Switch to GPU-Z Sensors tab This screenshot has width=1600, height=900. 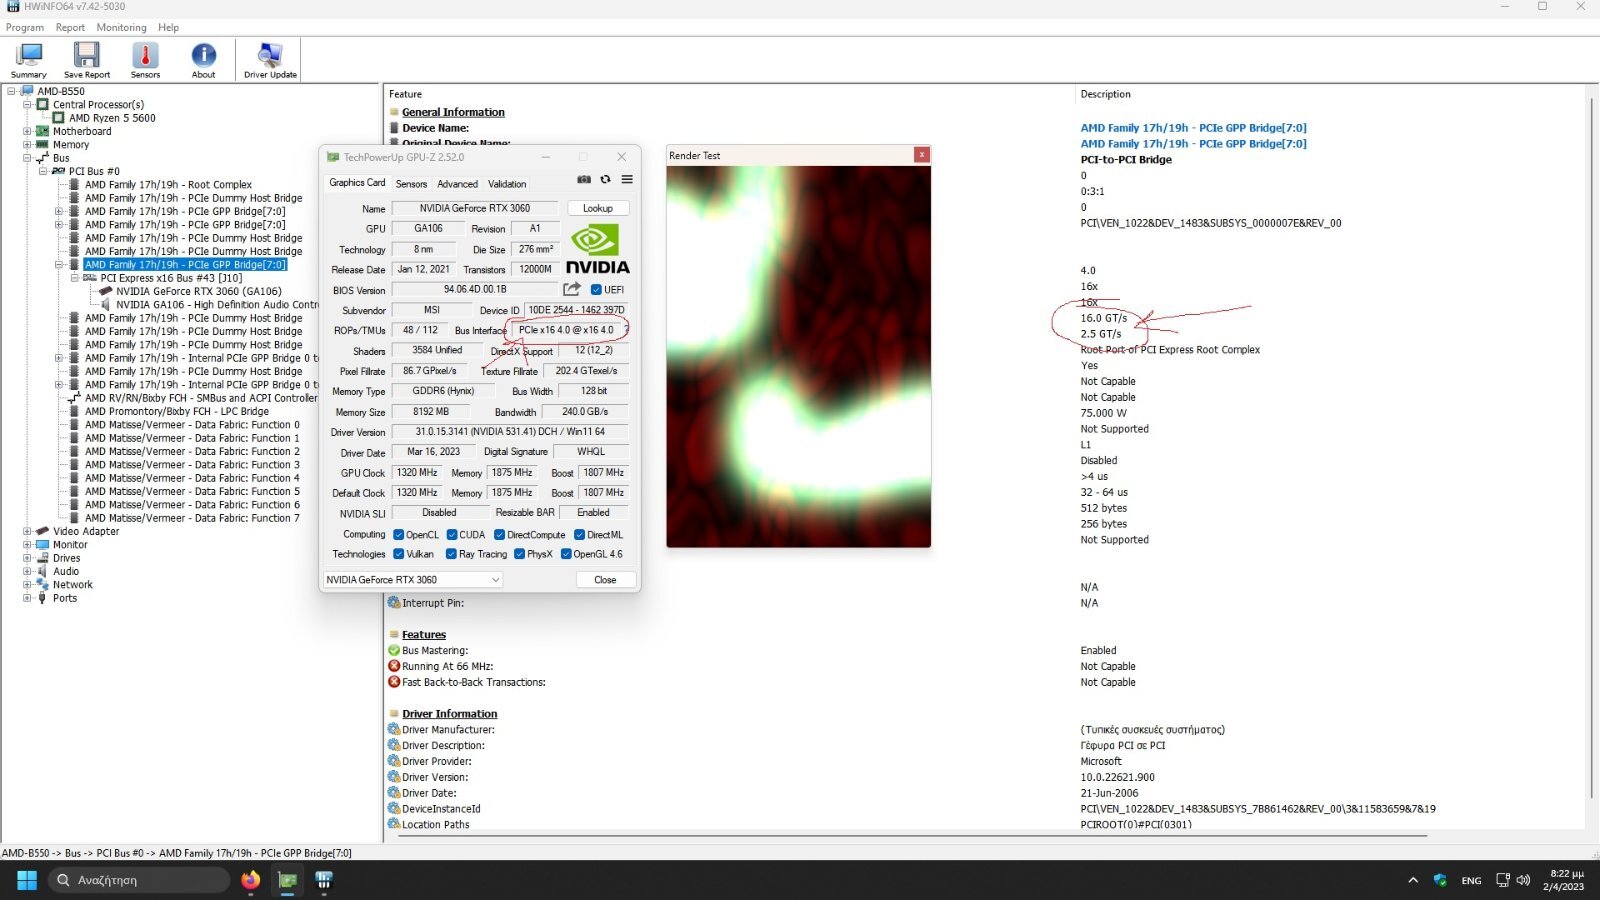(411, 184)
